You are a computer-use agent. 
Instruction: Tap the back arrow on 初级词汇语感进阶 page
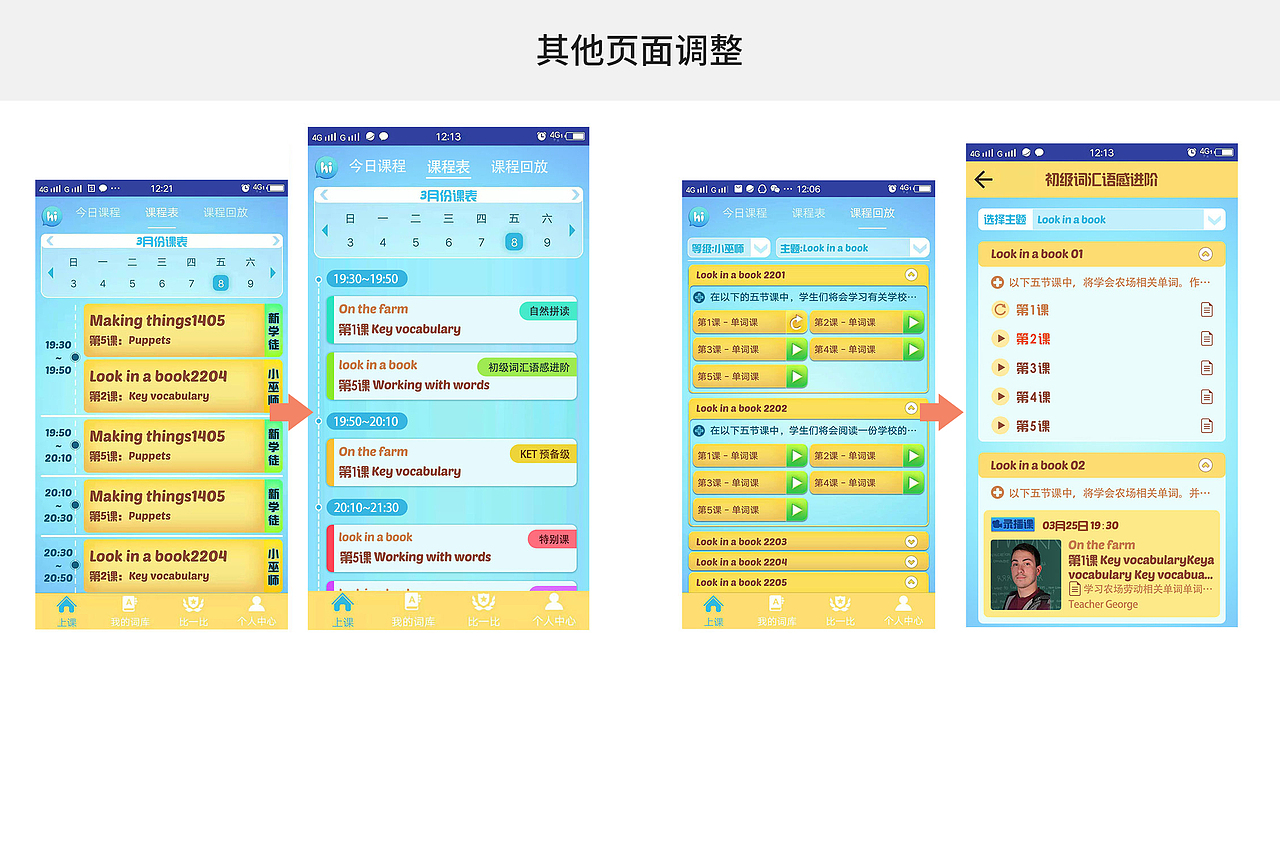tap(983, 179)
